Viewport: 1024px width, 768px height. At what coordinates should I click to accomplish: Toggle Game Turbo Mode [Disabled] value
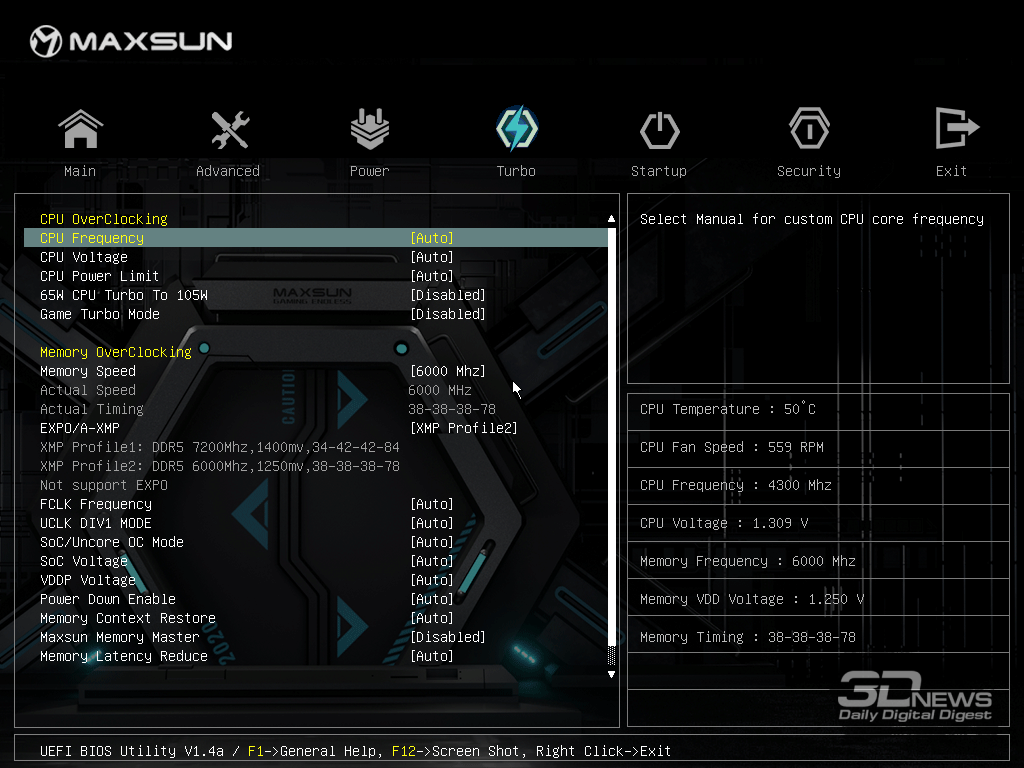(x=448, y=314)
